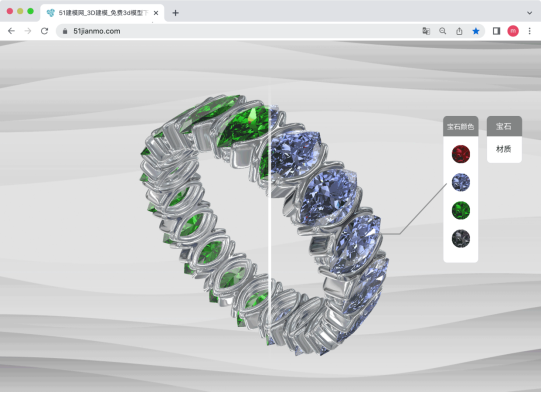Pick the green gemstone color swatch
The image size is (542, 393).
click(461, 210)
